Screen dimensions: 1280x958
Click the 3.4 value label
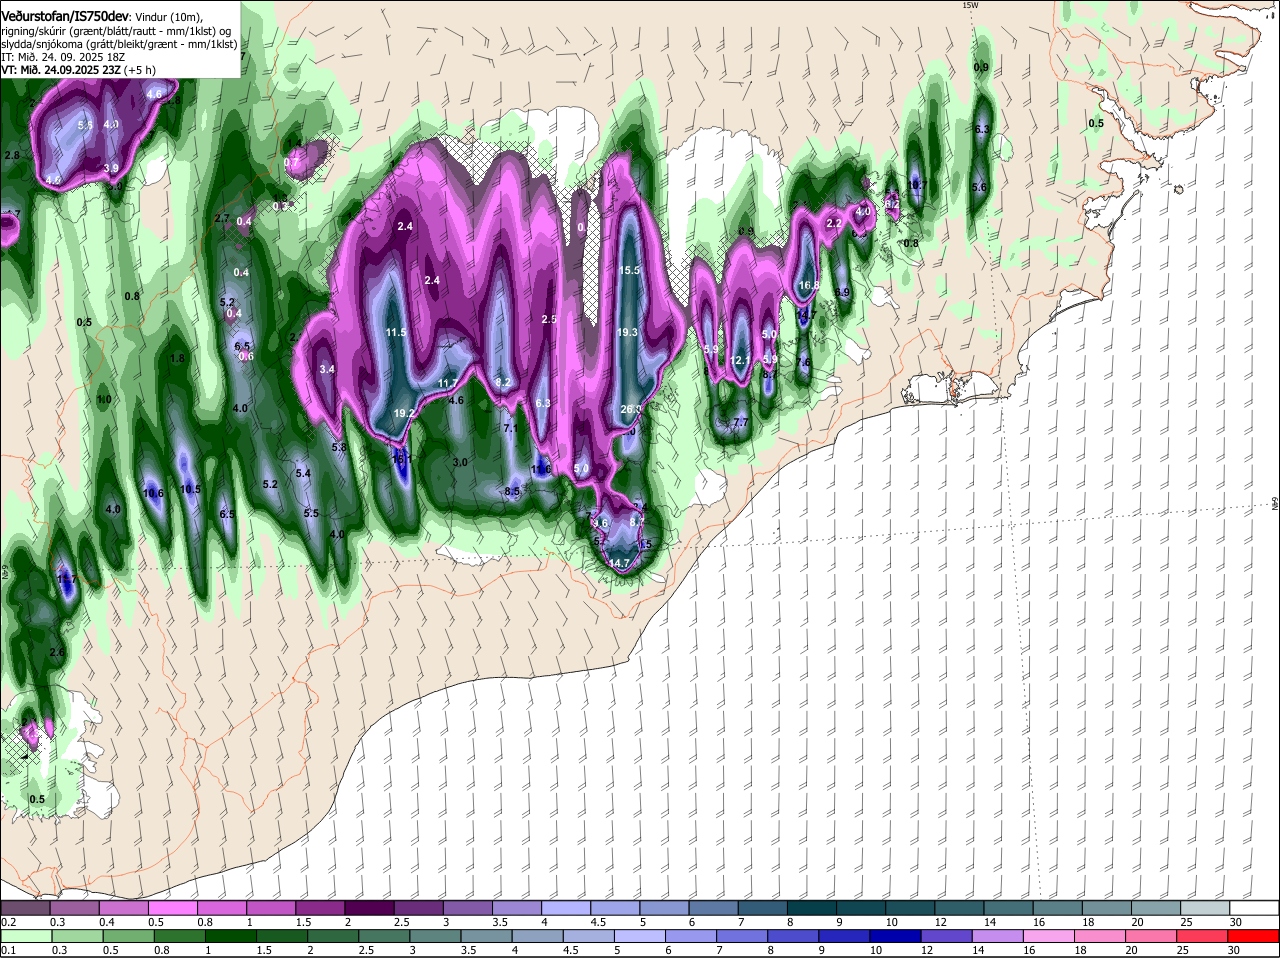click(x=326, y=369)
